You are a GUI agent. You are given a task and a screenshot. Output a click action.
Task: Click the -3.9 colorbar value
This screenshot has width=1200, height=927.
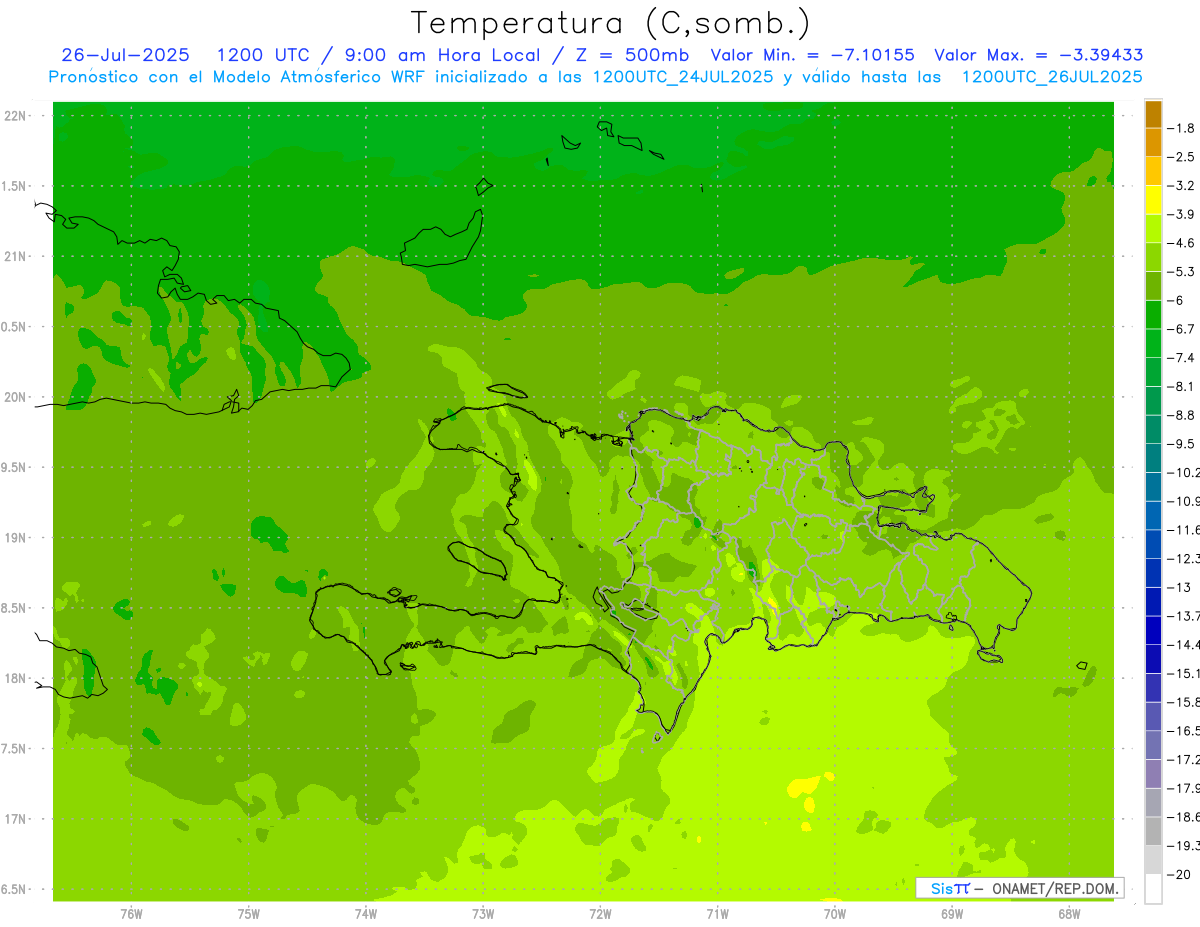[x=1181, y=214]
